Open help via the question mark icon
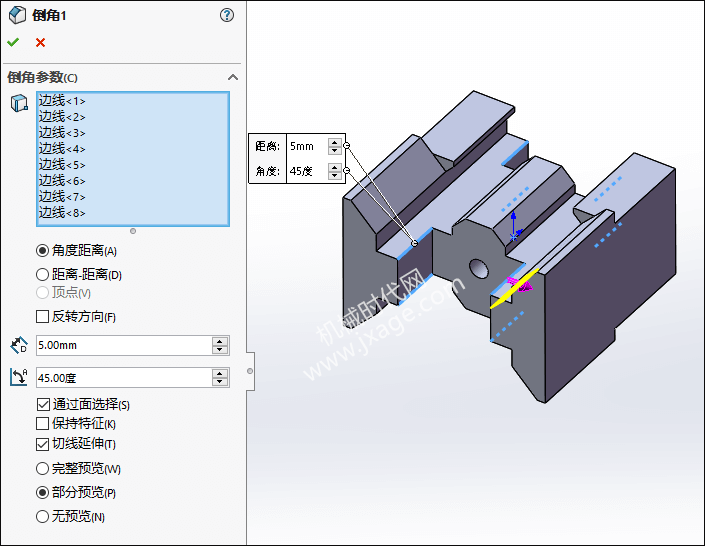Viewport: 705px width, 546px height. pyautogui.click(x=227, y=15)
